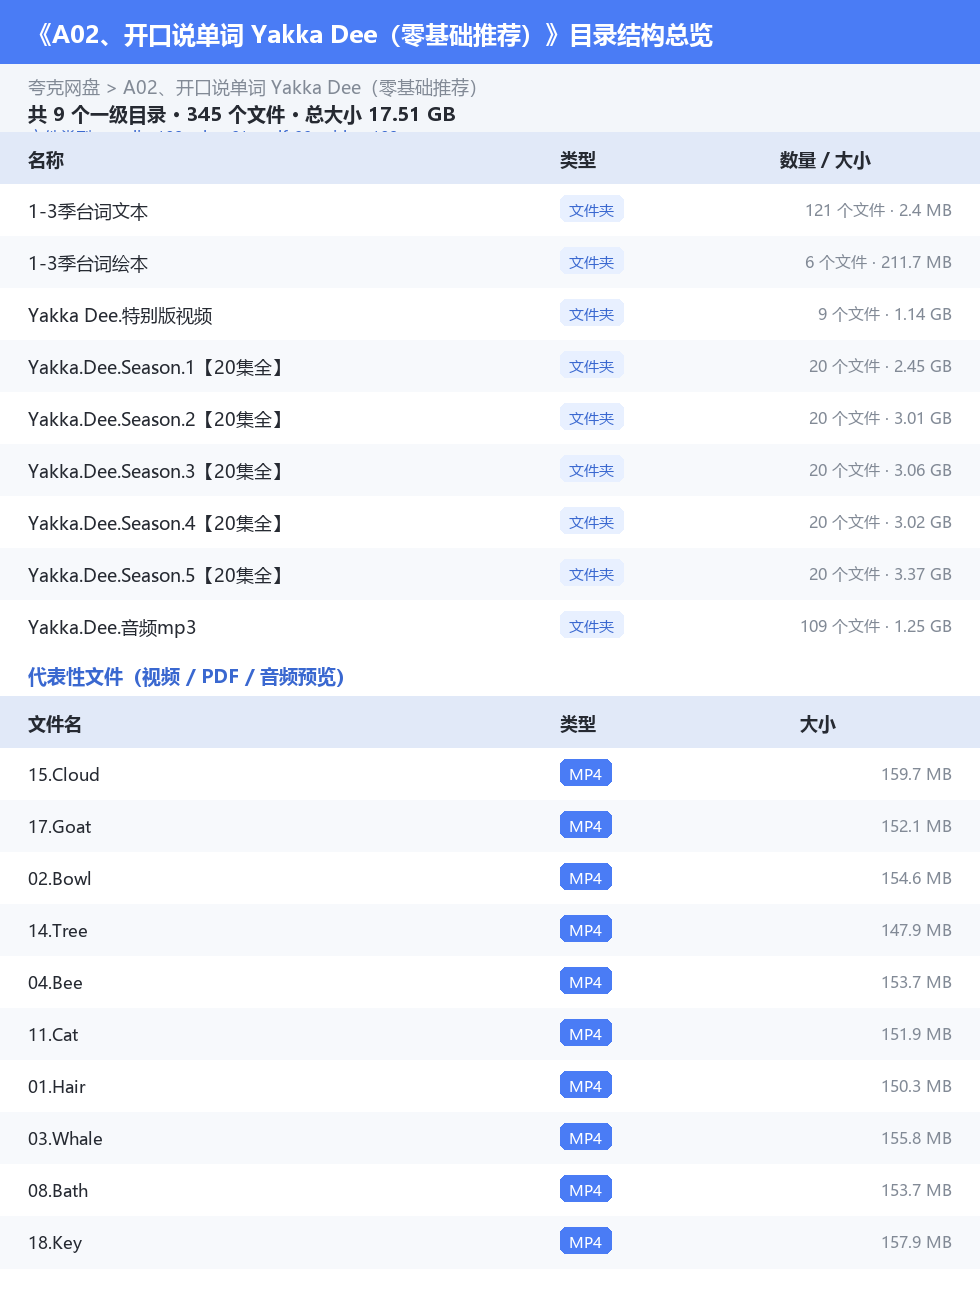Select the file 01.Hair

tap(57, 1087)
